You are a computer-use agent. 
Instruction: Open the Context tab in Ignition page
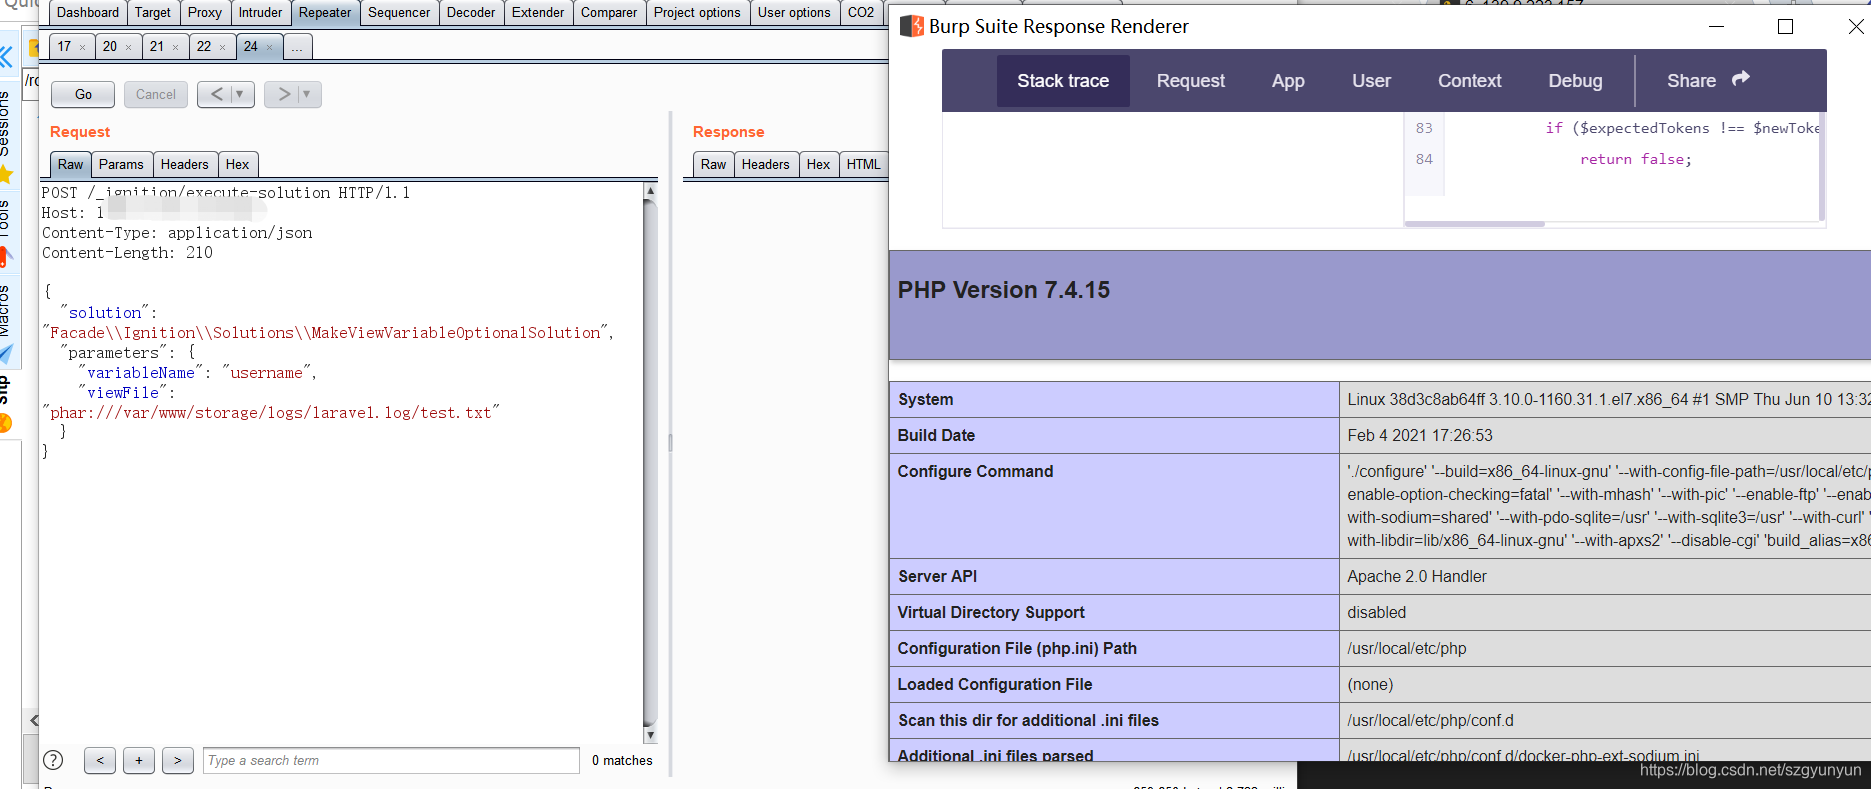(1470, 81)
